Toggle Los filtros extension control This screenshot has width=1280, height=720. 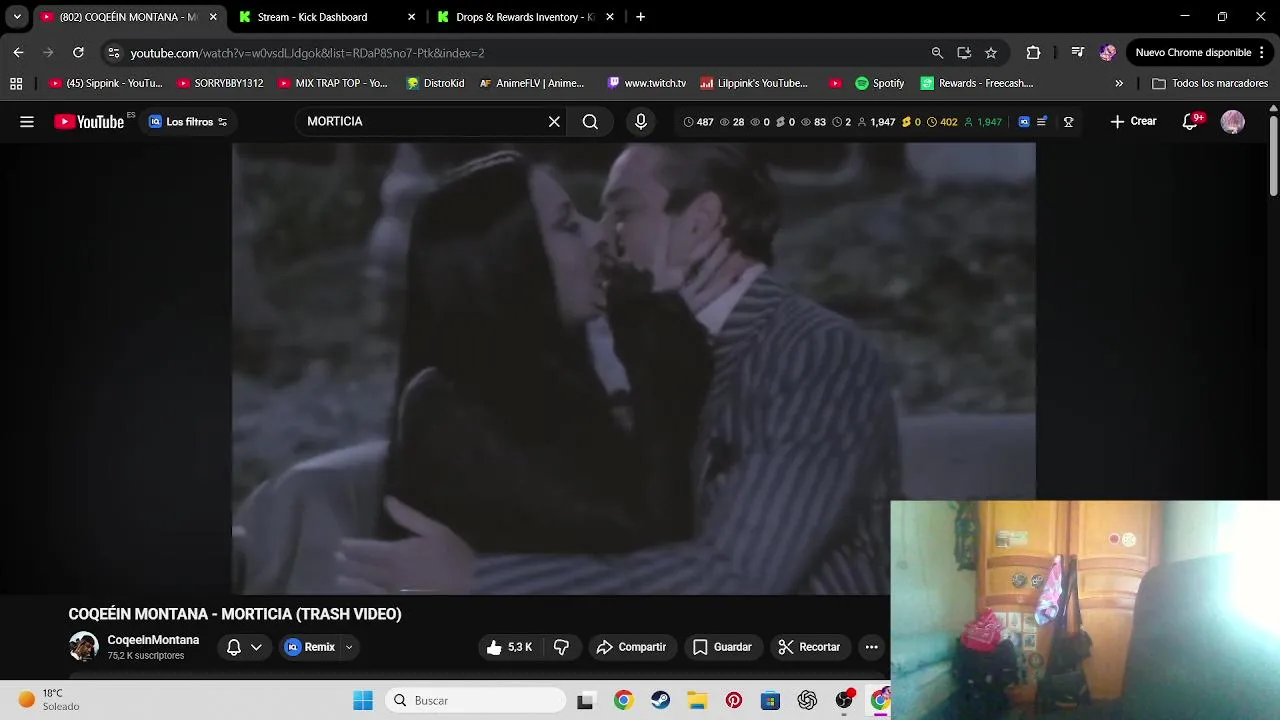click(x=188, y=122)
